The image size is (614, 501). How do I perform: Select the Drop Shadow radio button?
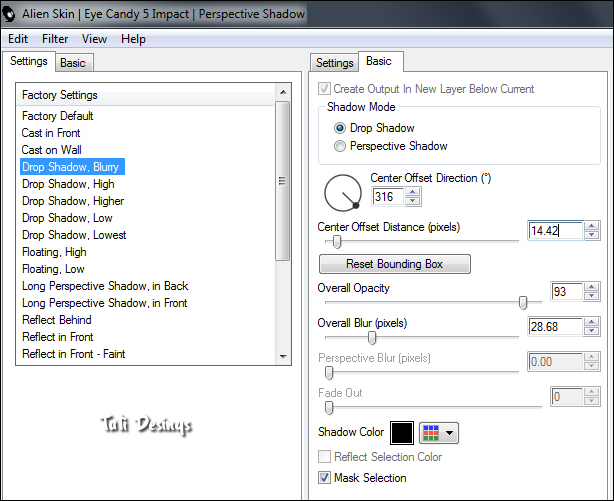(x=340, y=128)
